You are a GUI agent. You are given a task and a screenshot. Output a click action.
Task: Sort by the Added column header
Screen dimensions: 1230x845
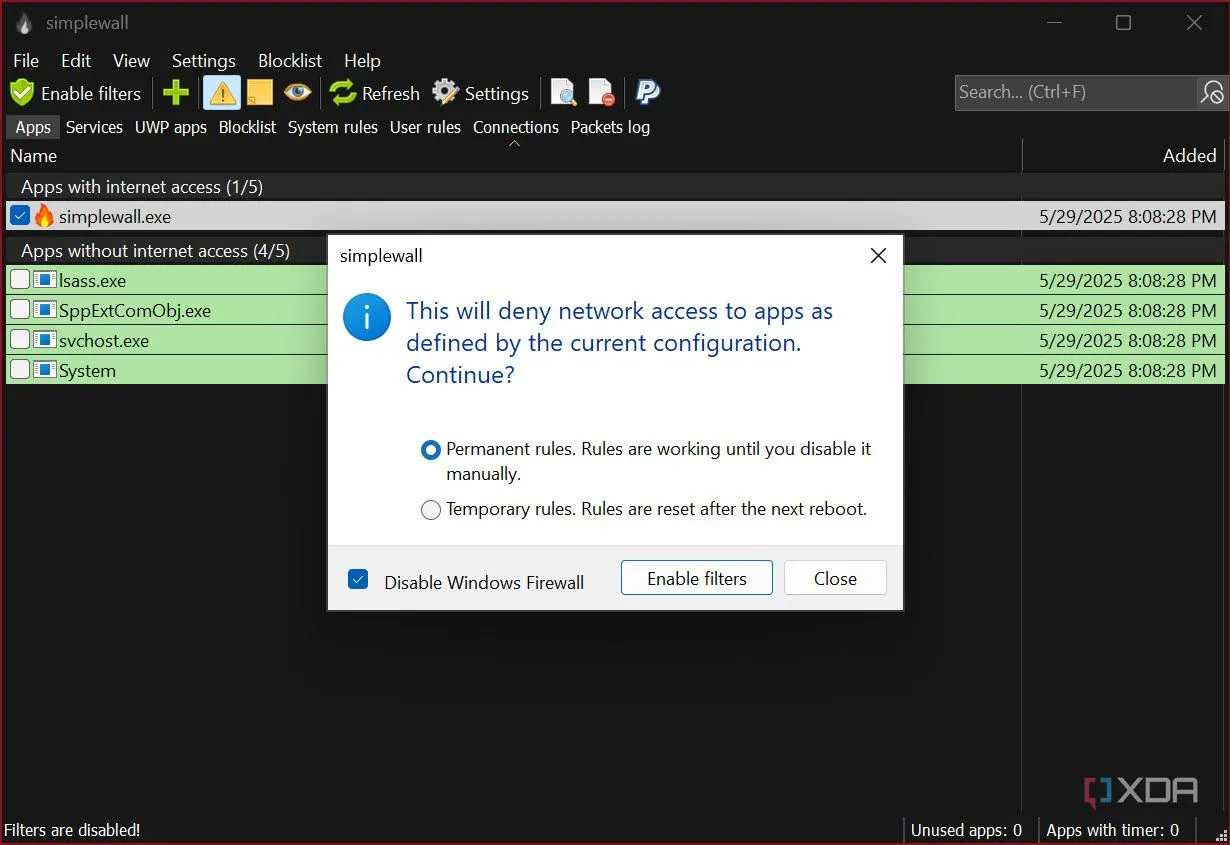pos(1125,156)
